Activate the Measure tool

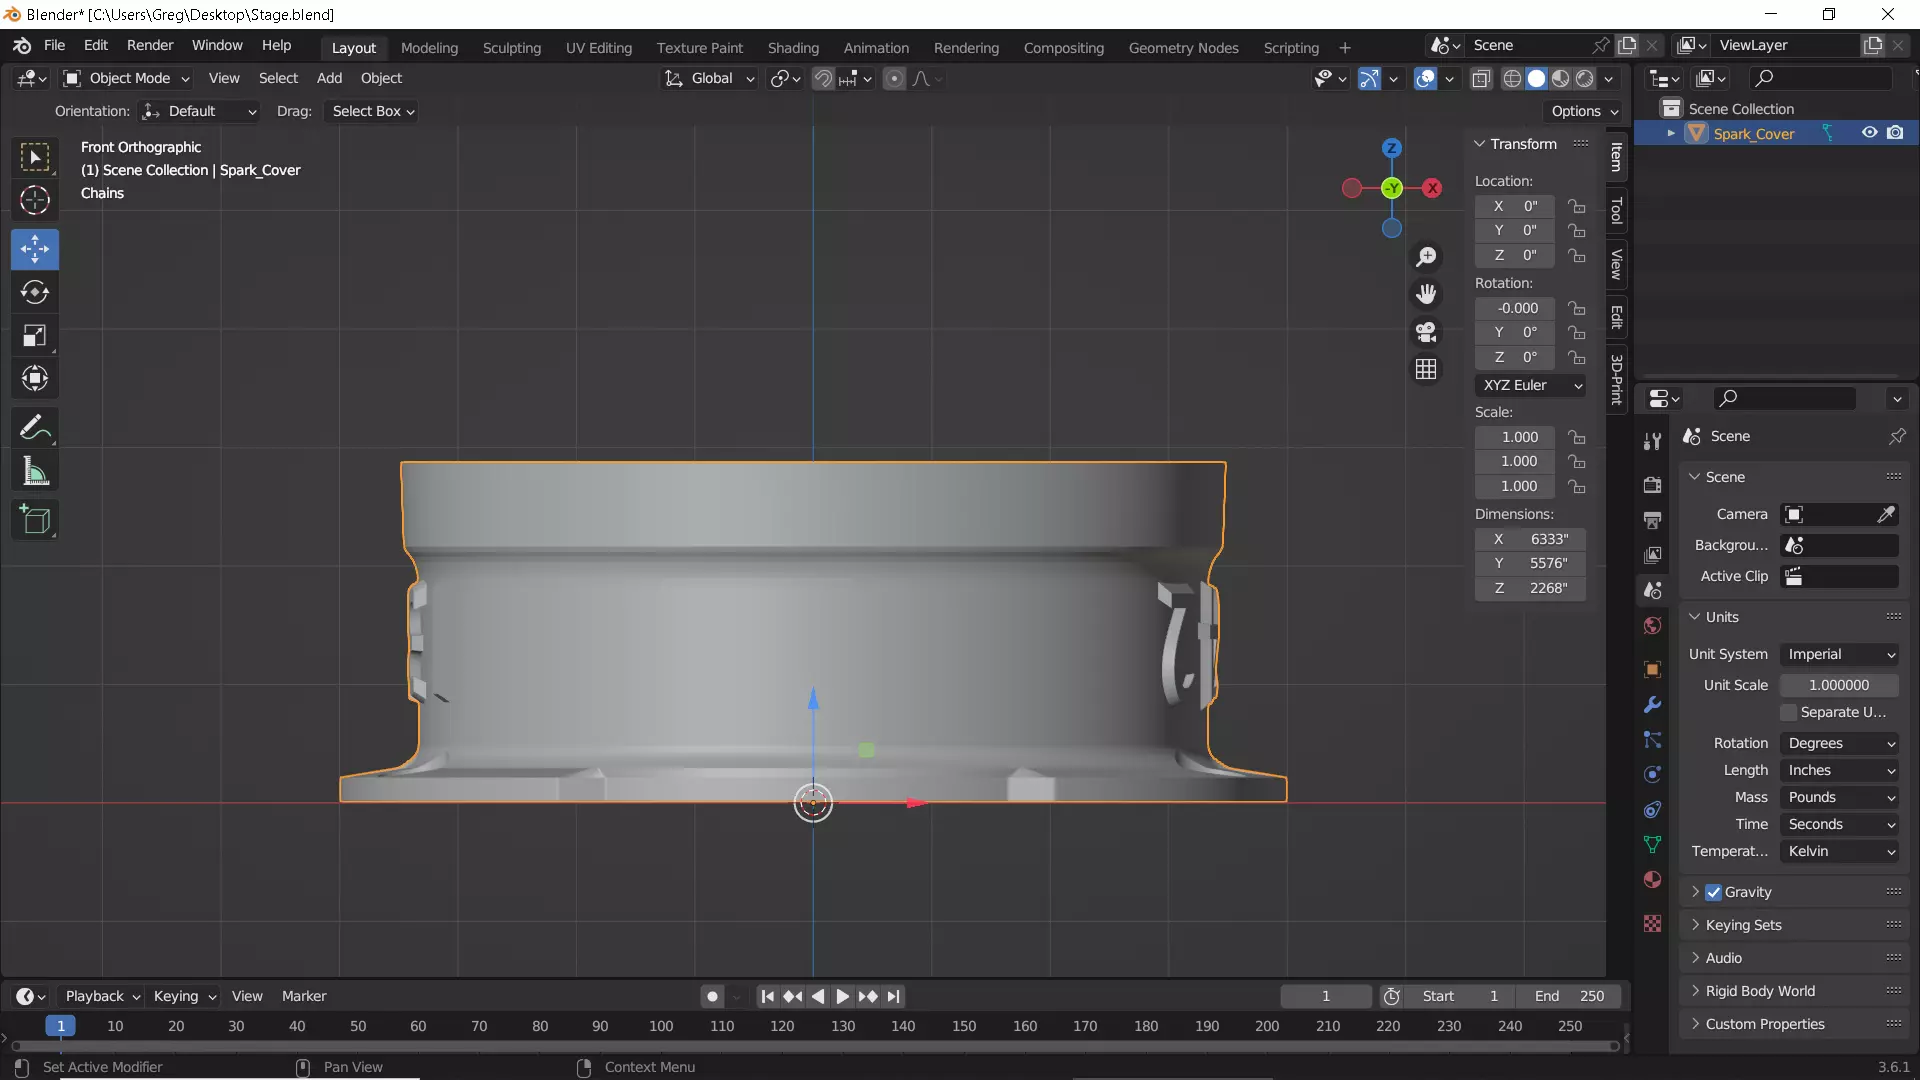click(x=35, y=472)
